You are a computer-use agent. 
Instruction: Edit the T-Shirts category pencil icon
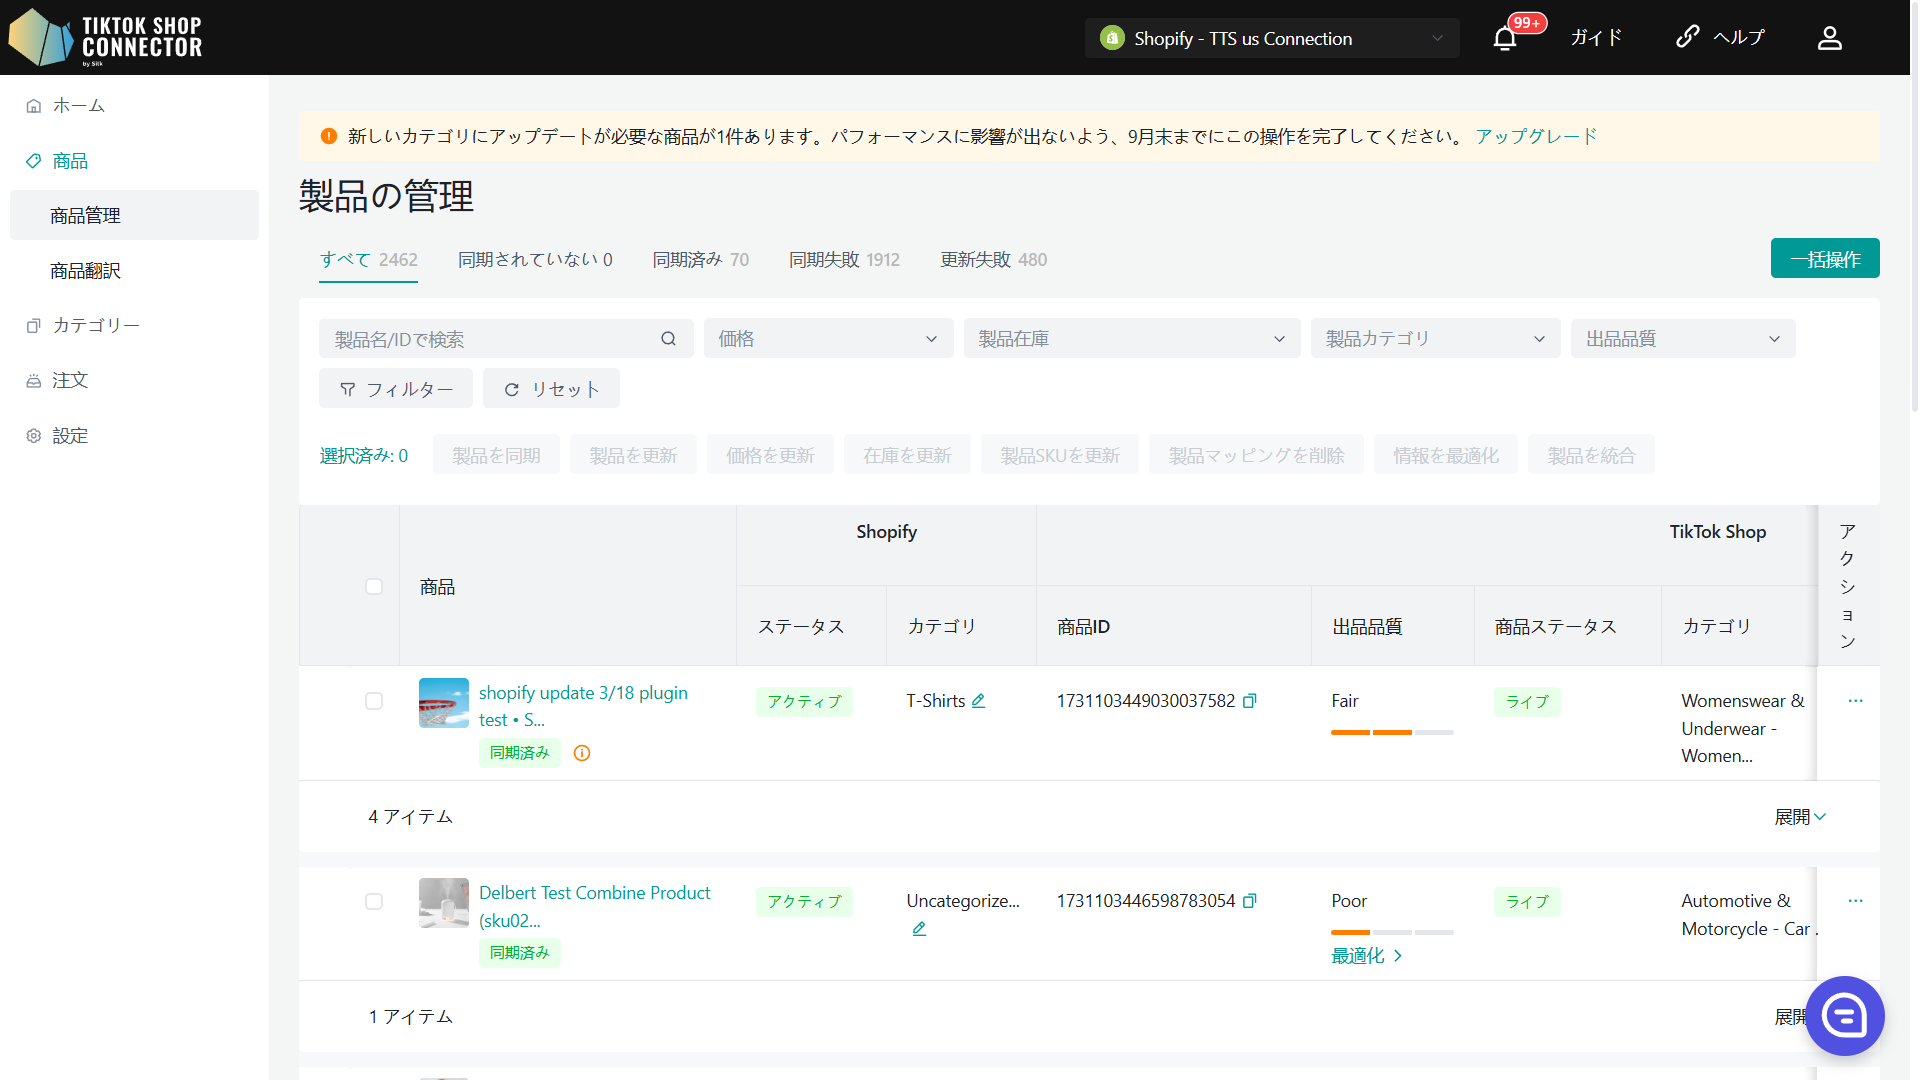tap(978, 701)
